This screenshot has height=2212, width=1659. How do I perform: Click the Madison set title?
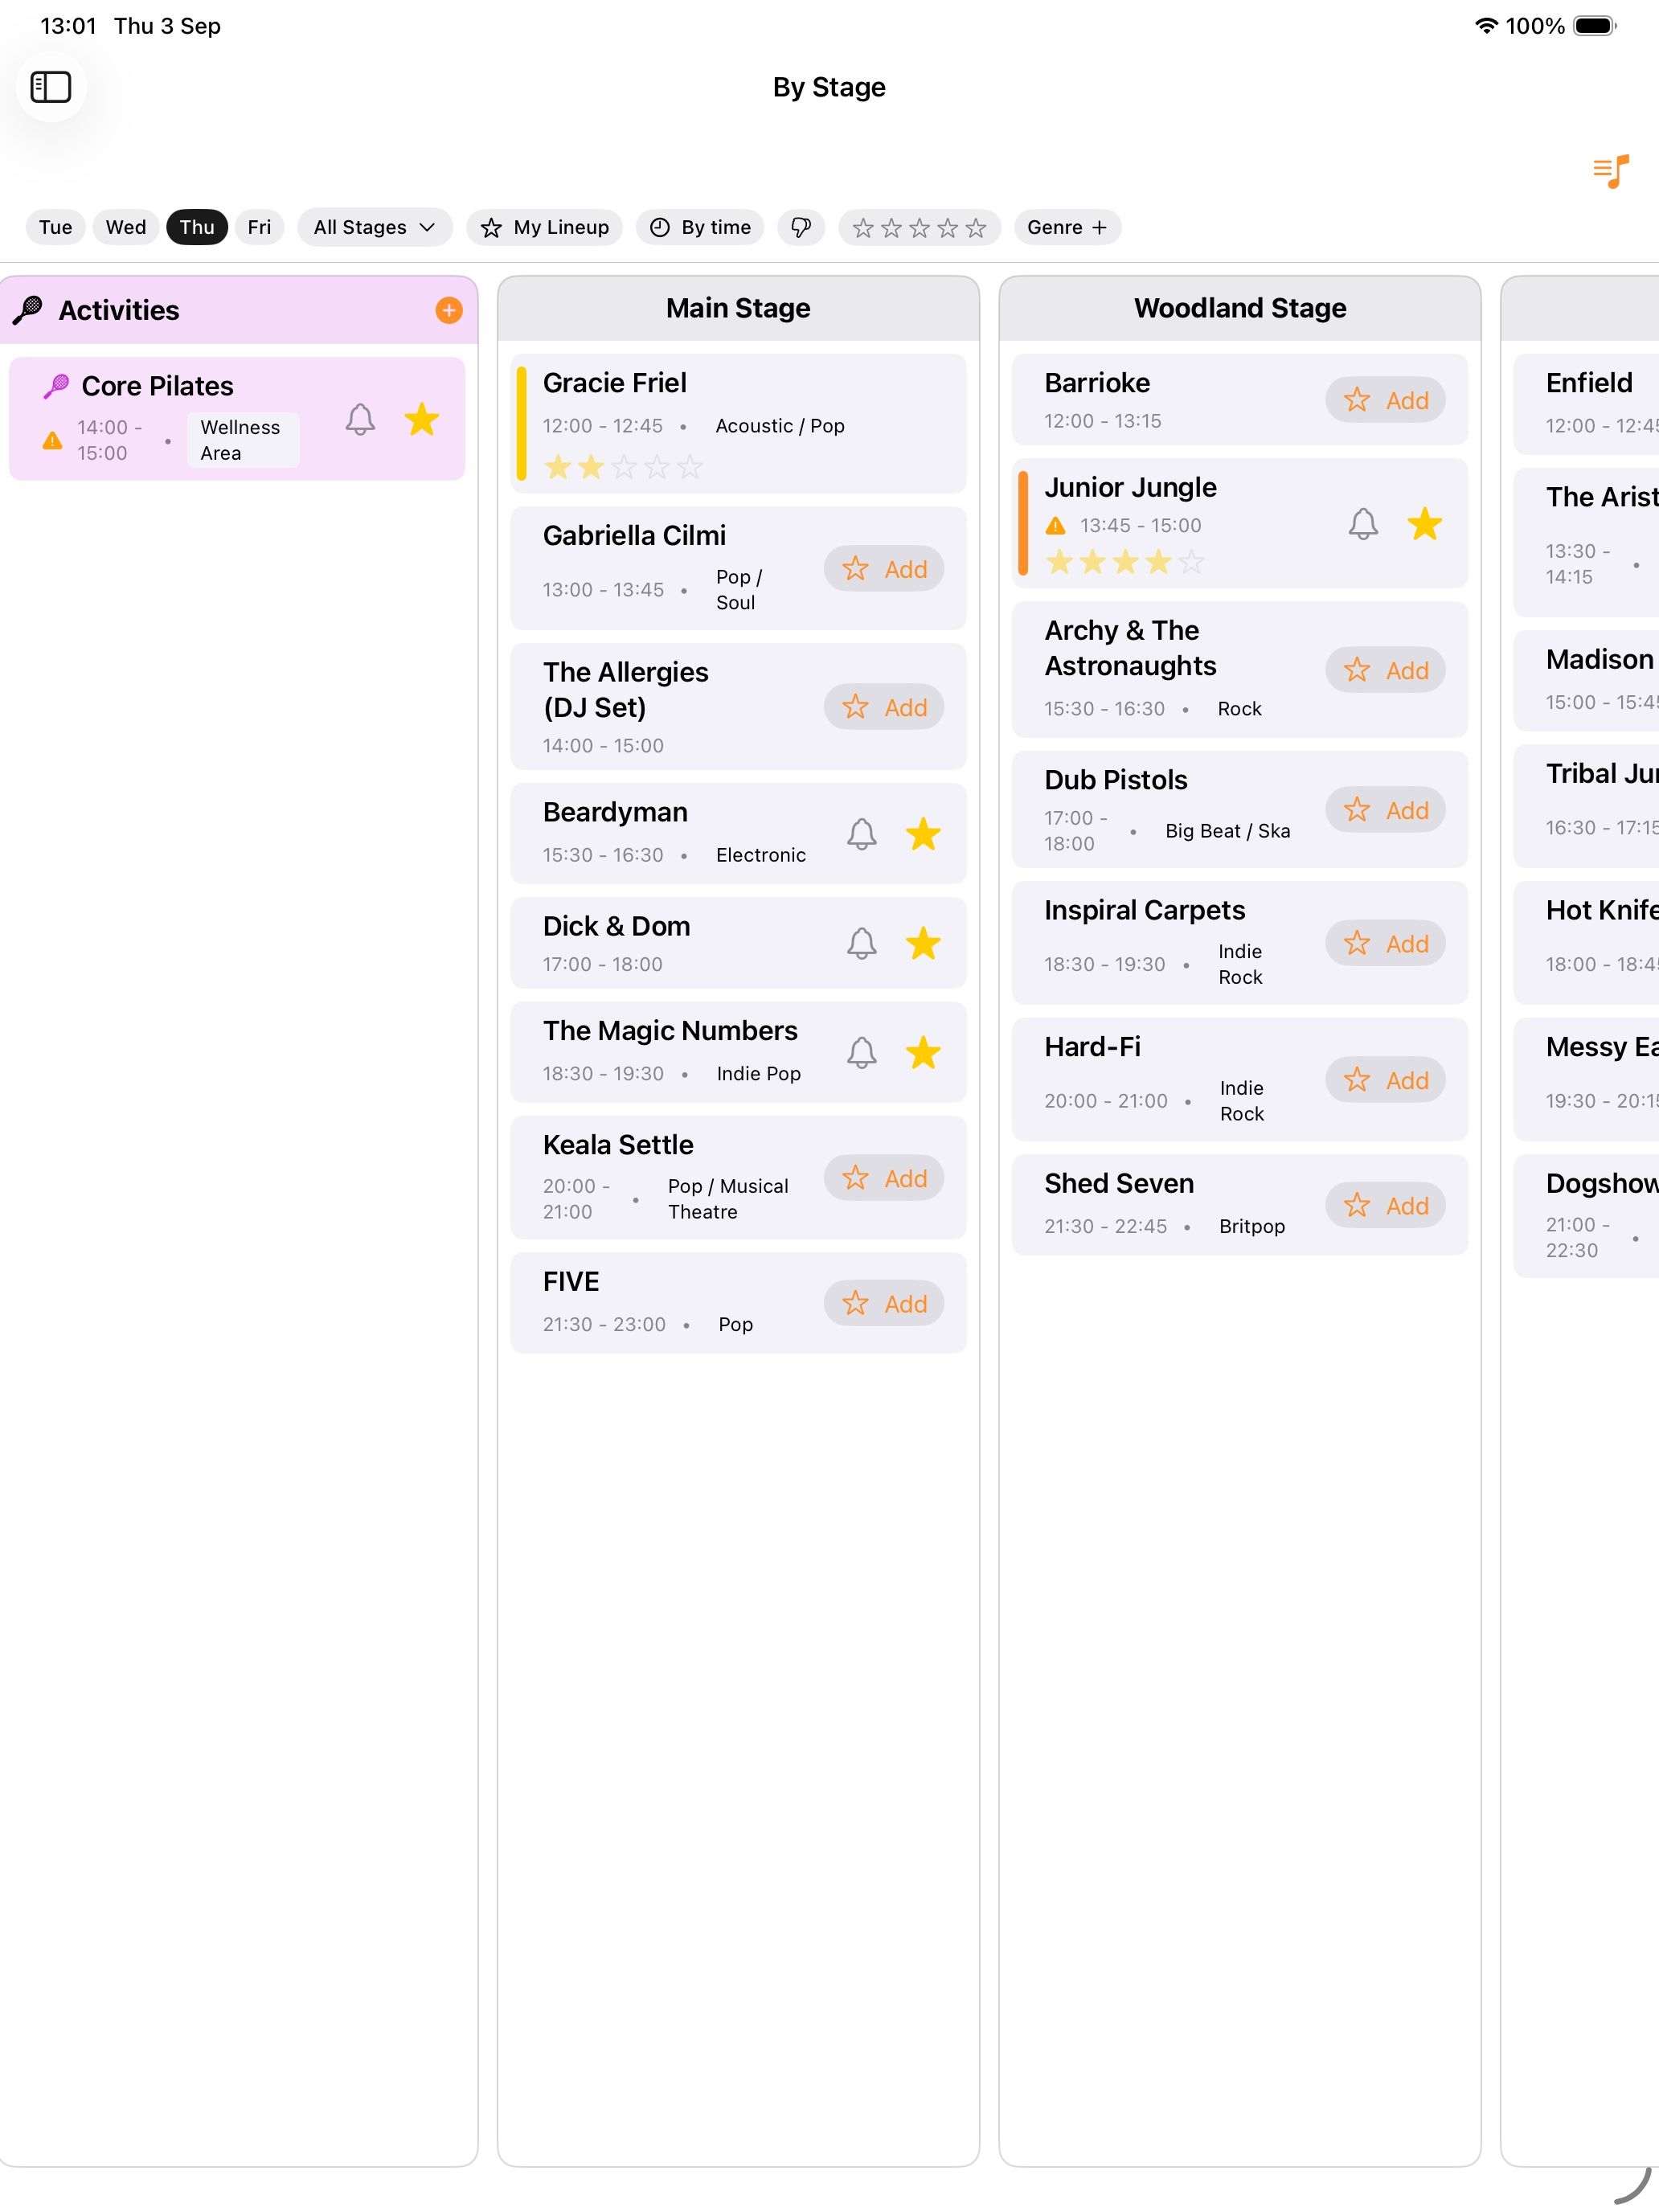[x=1600, y=659]
